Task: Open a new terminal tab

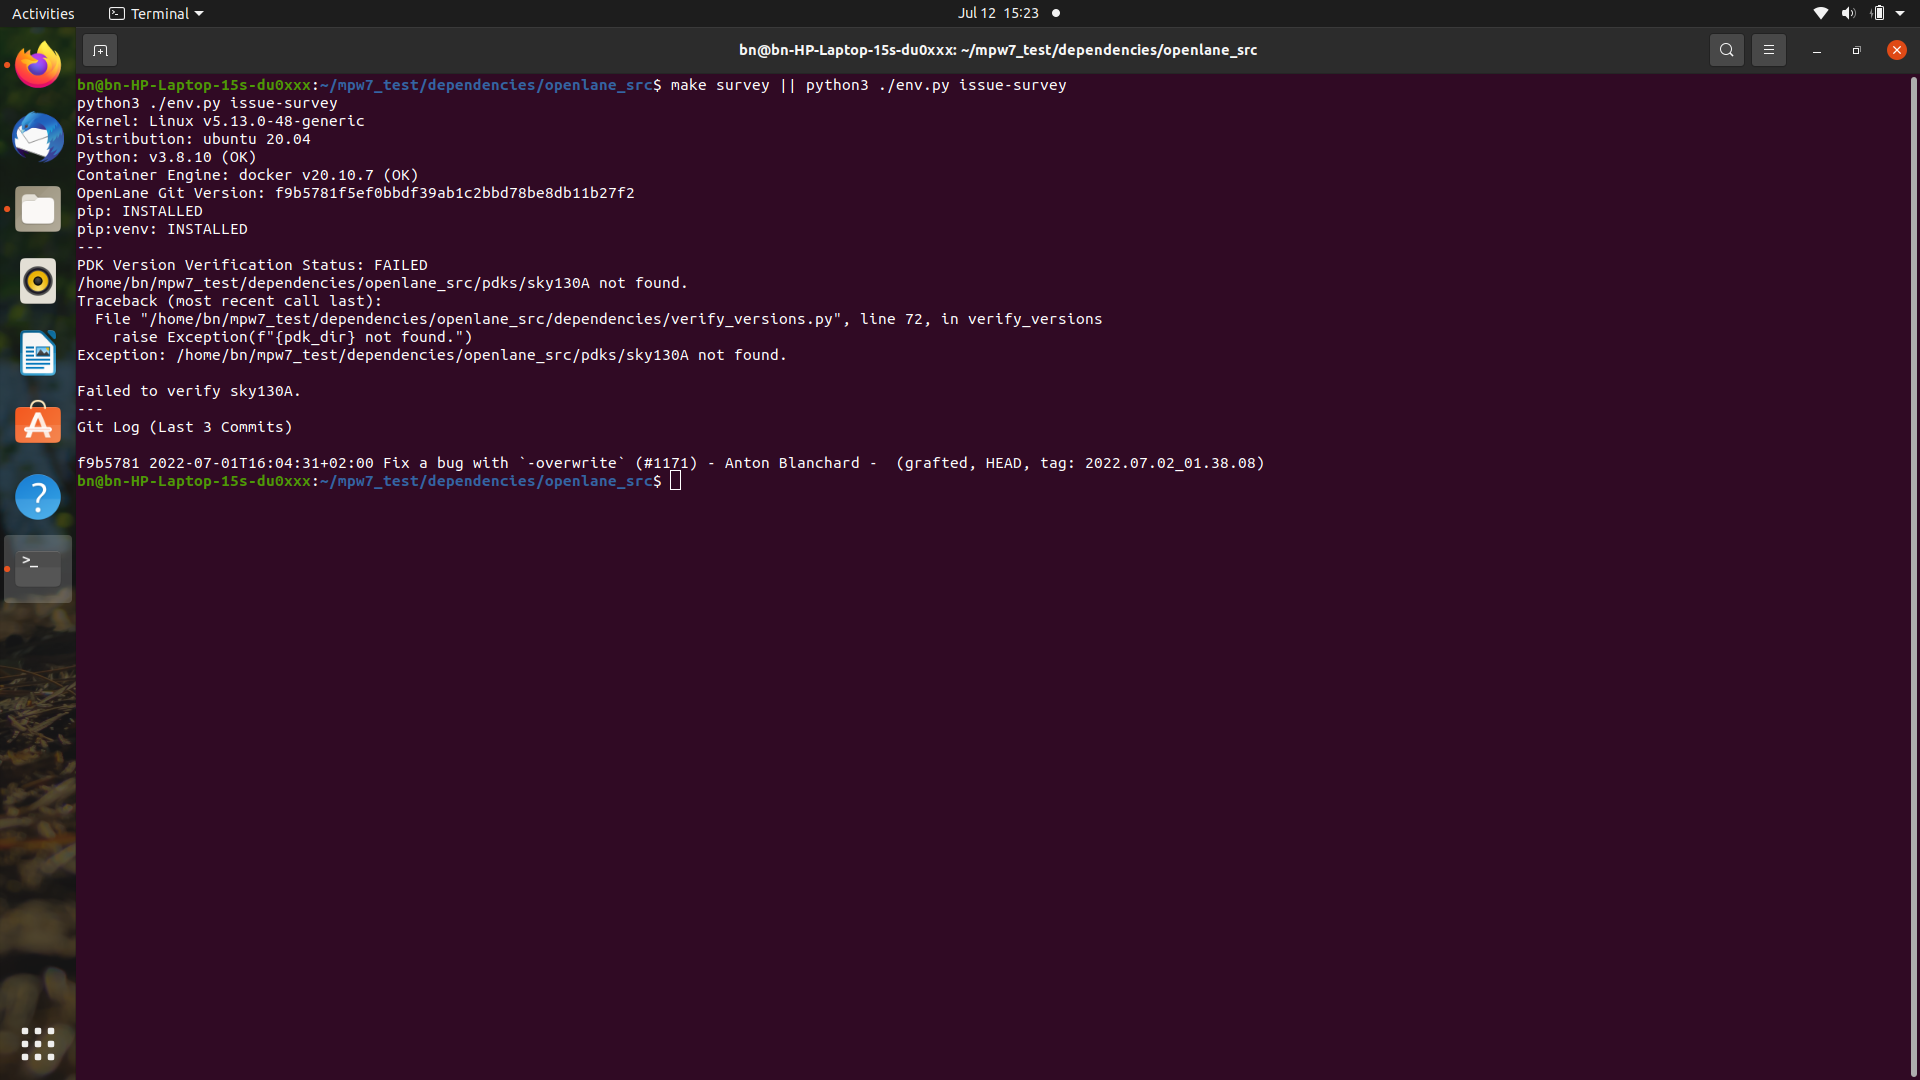Action: click(100, 49)
